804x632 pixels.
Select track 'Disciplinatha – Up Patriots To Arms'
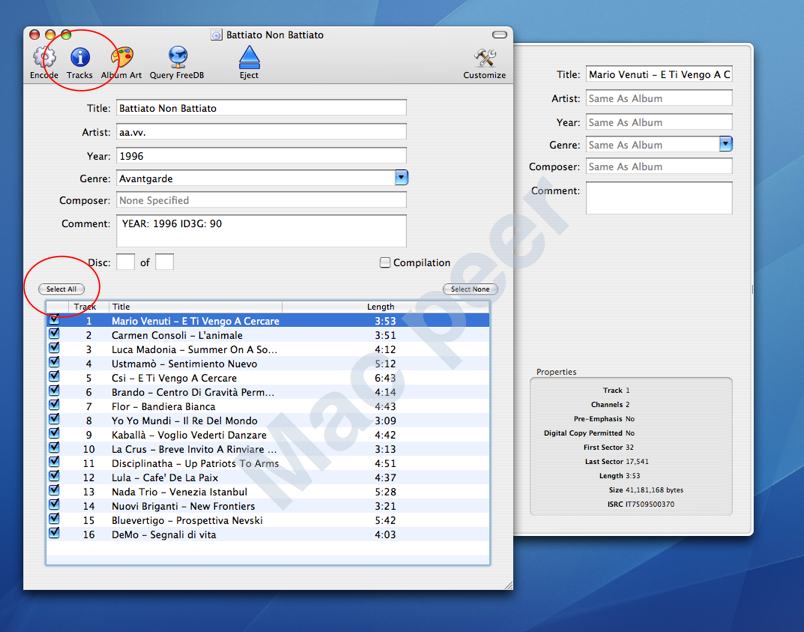tap(268, 463)
